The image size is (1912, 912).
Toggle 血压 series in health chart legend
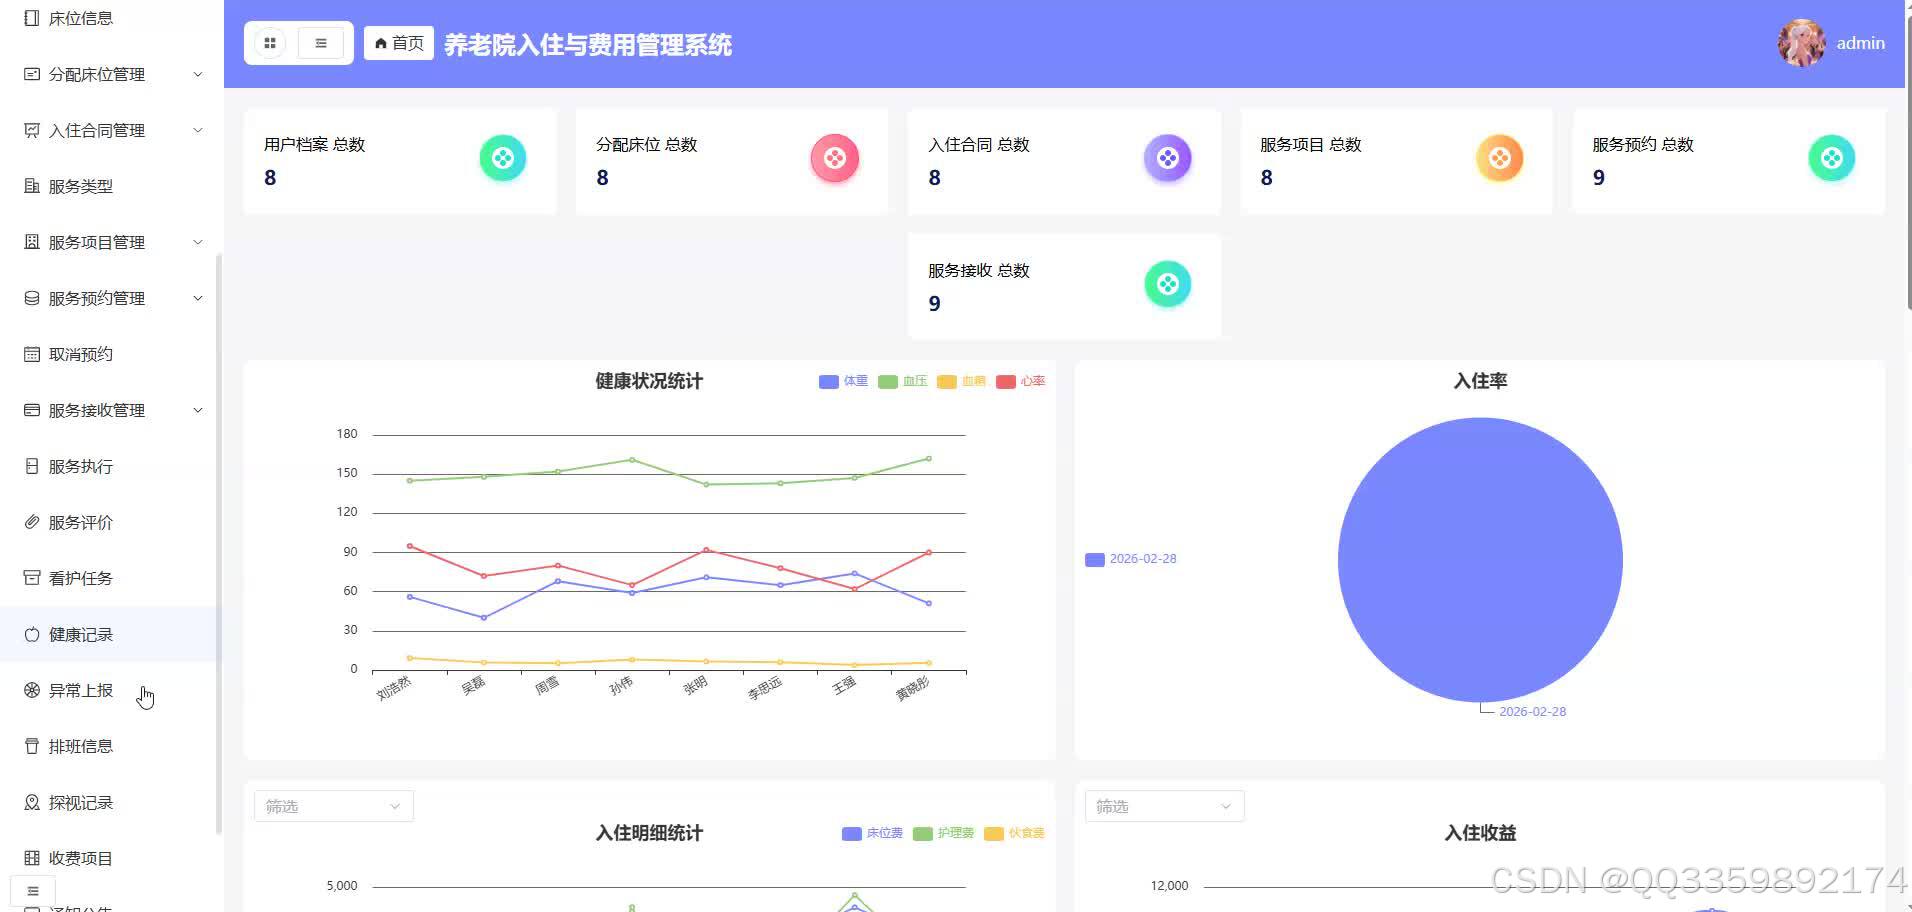pos(902,381)
